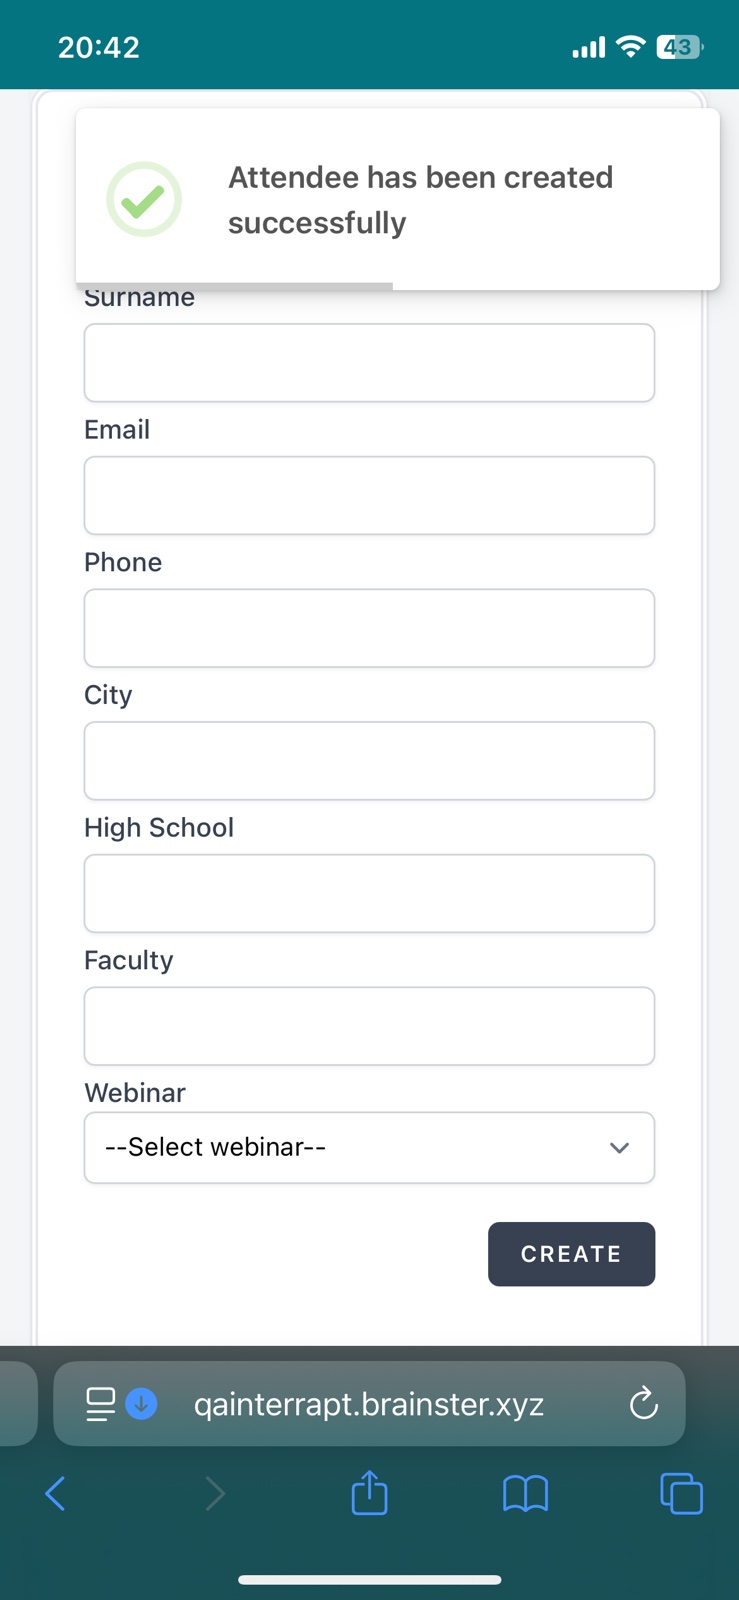Click the High School field
The height and width of the screenshot is (1600, 739).
point(369,894)
